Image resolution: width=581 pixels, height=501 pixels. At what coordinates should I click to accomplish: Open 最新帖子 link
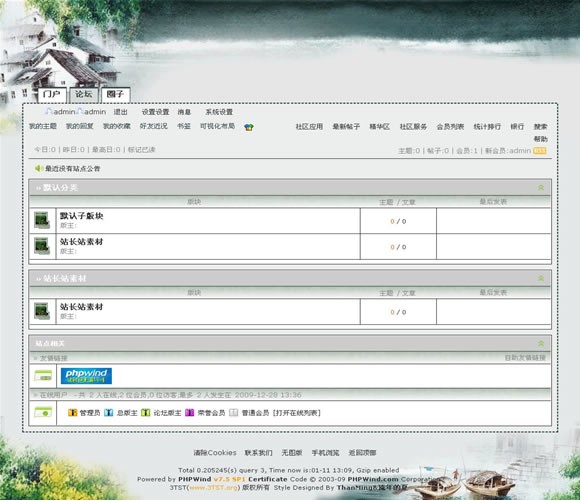[x=346, y=127]
